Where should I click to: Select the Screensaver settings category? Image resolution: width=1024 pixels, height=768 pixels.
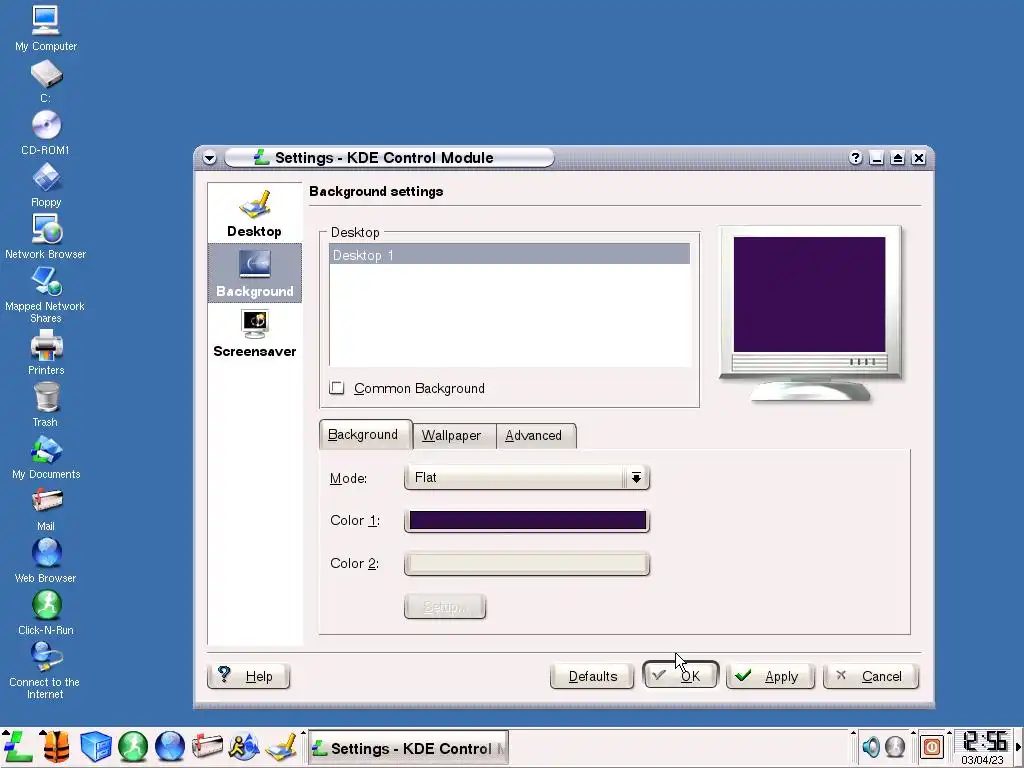255,333
